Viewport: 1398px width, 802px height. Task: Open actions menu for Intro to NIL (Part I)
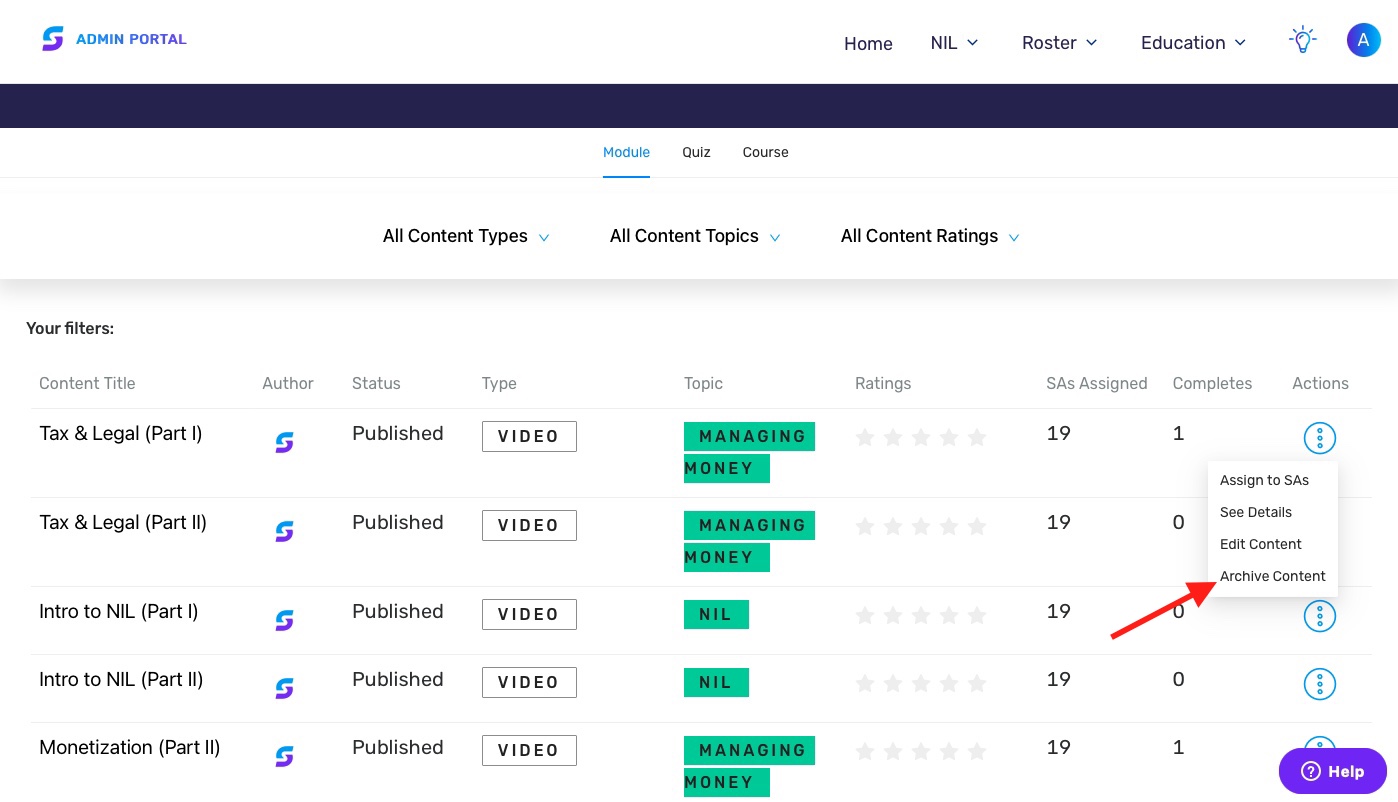click(x=1319, y=616)
